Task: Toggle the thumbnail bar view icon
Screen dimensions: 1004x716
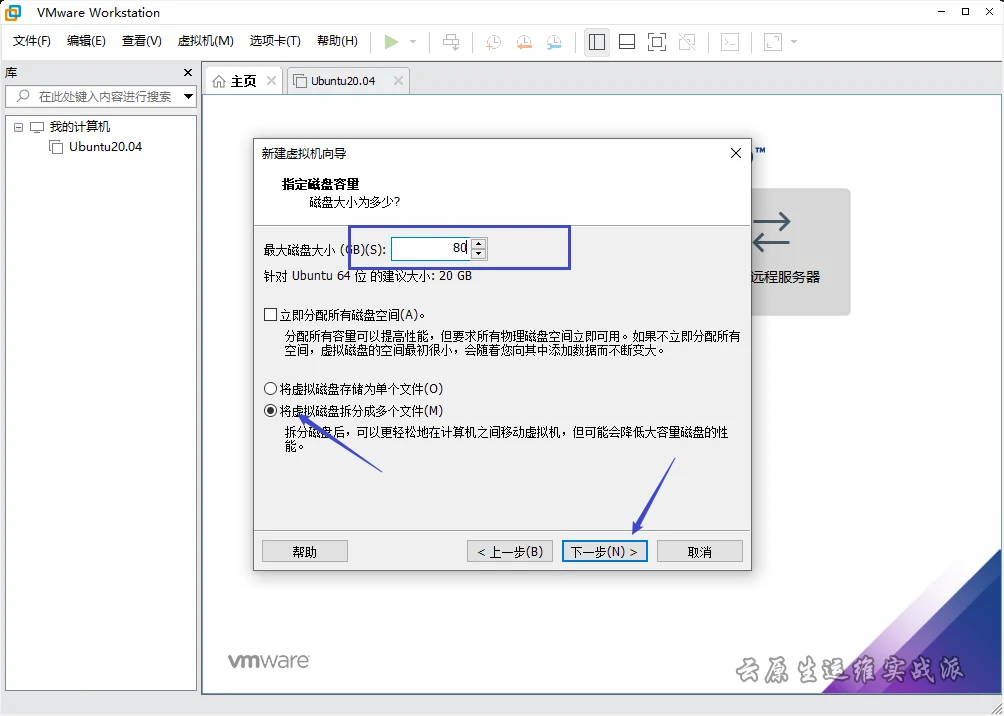Action: pos(627,42)
